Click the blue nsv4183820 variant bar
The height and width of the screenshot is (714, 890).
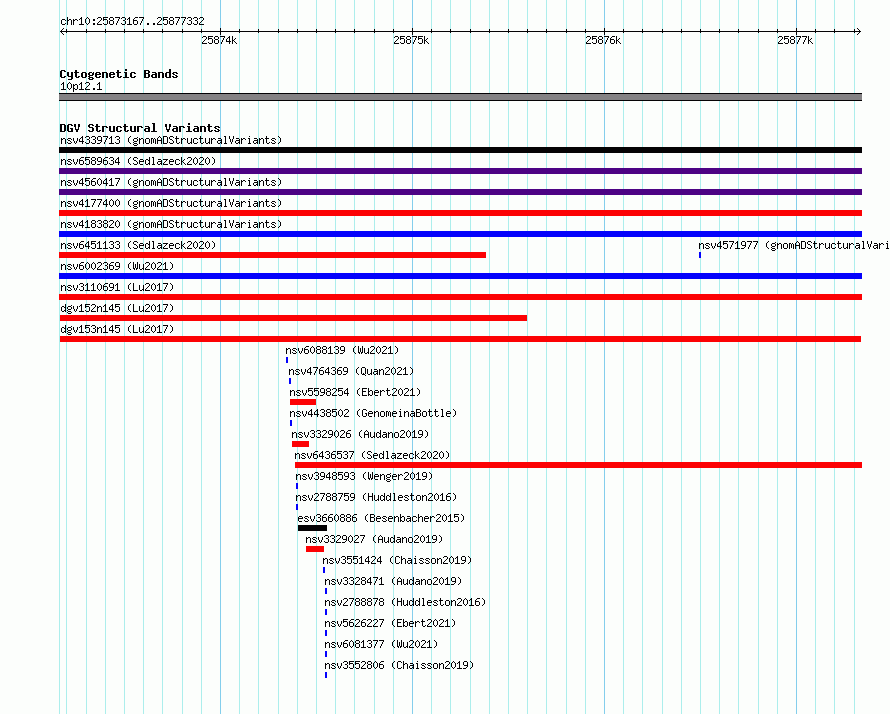click(460, 234)
